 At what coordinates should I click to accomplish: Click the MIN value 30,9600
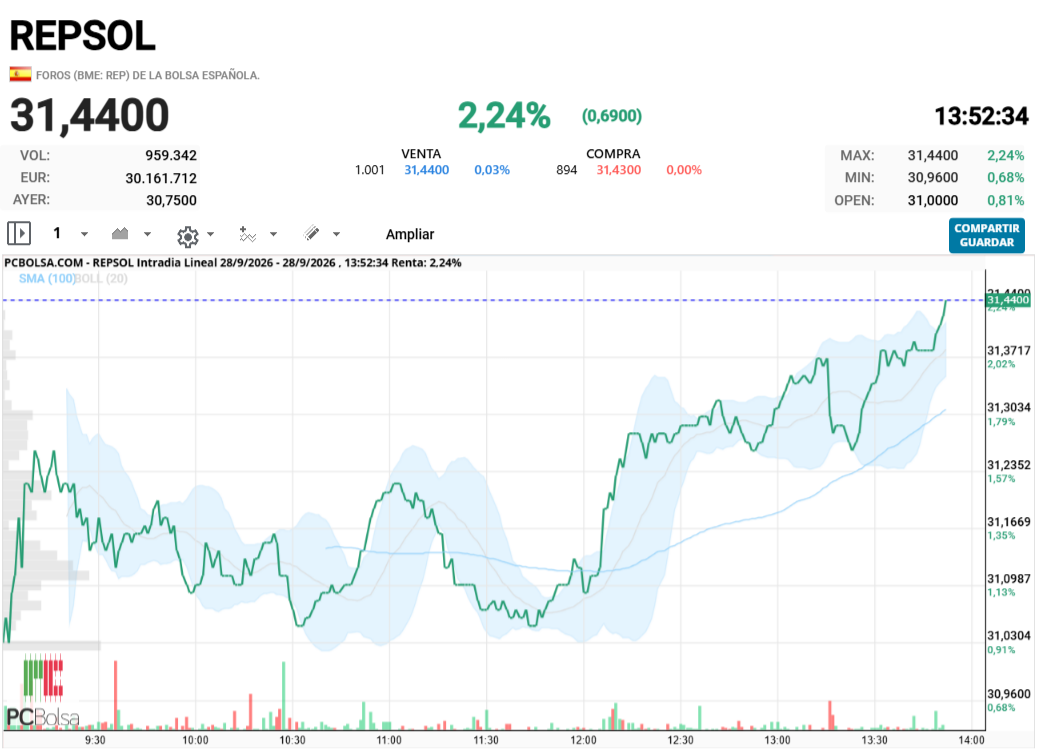pyautogui.click(x=933, y=178)
